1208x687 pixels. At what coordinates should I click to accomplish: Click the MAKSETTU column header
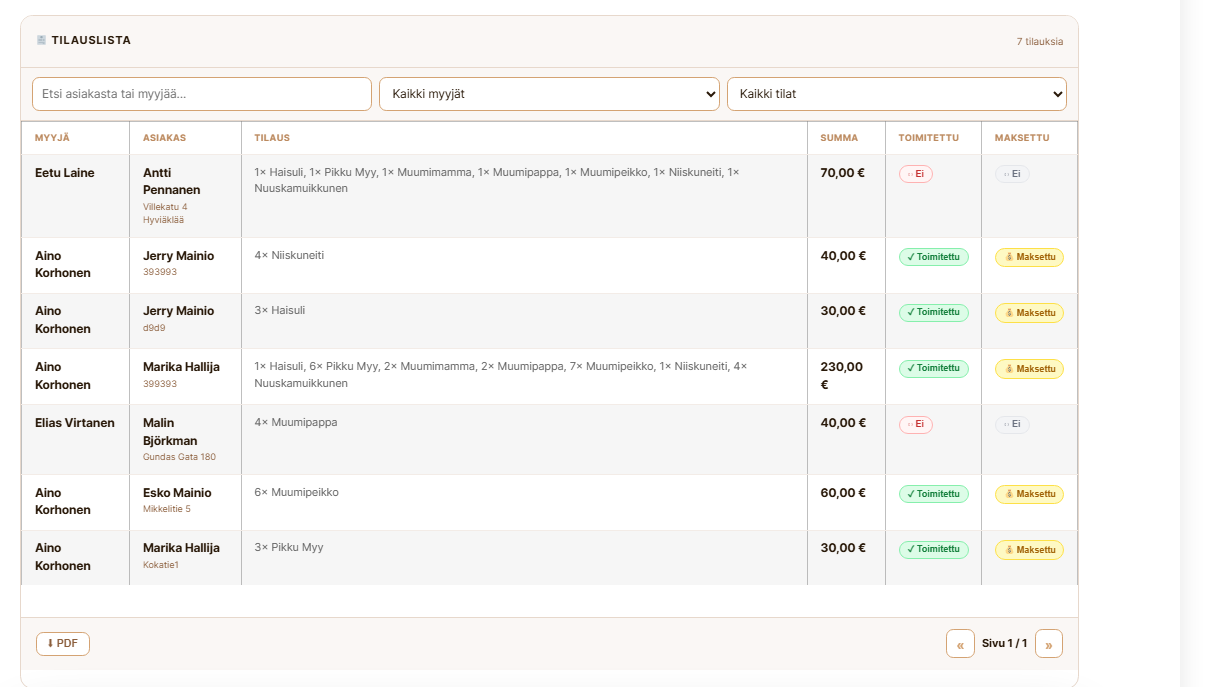(x=1022, y=138)
